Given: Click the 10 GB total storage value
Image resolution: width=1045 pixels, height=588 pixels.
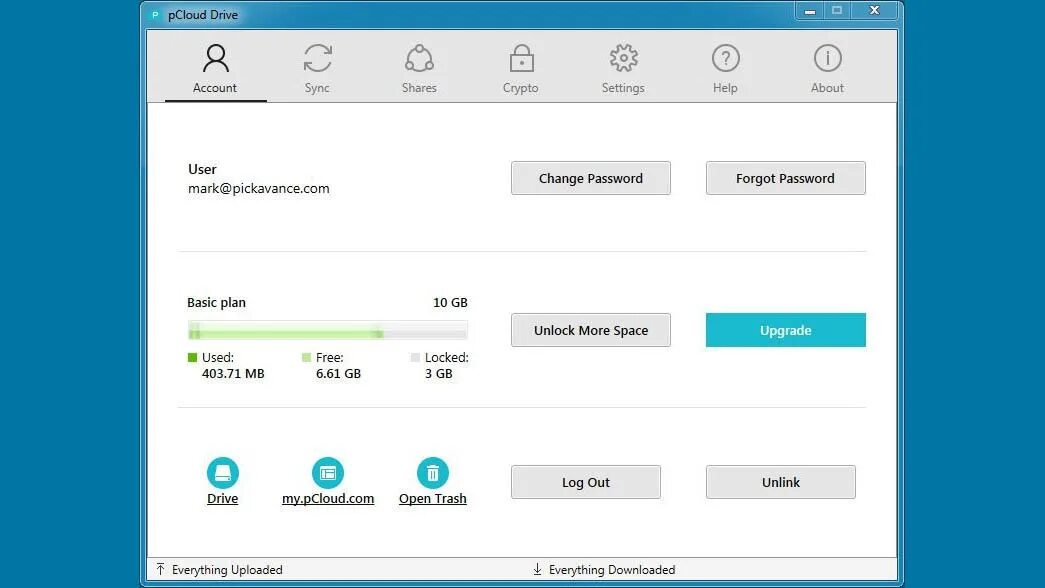Looking at the screenshot, I should pyautogui.click(x=451, y=303).
